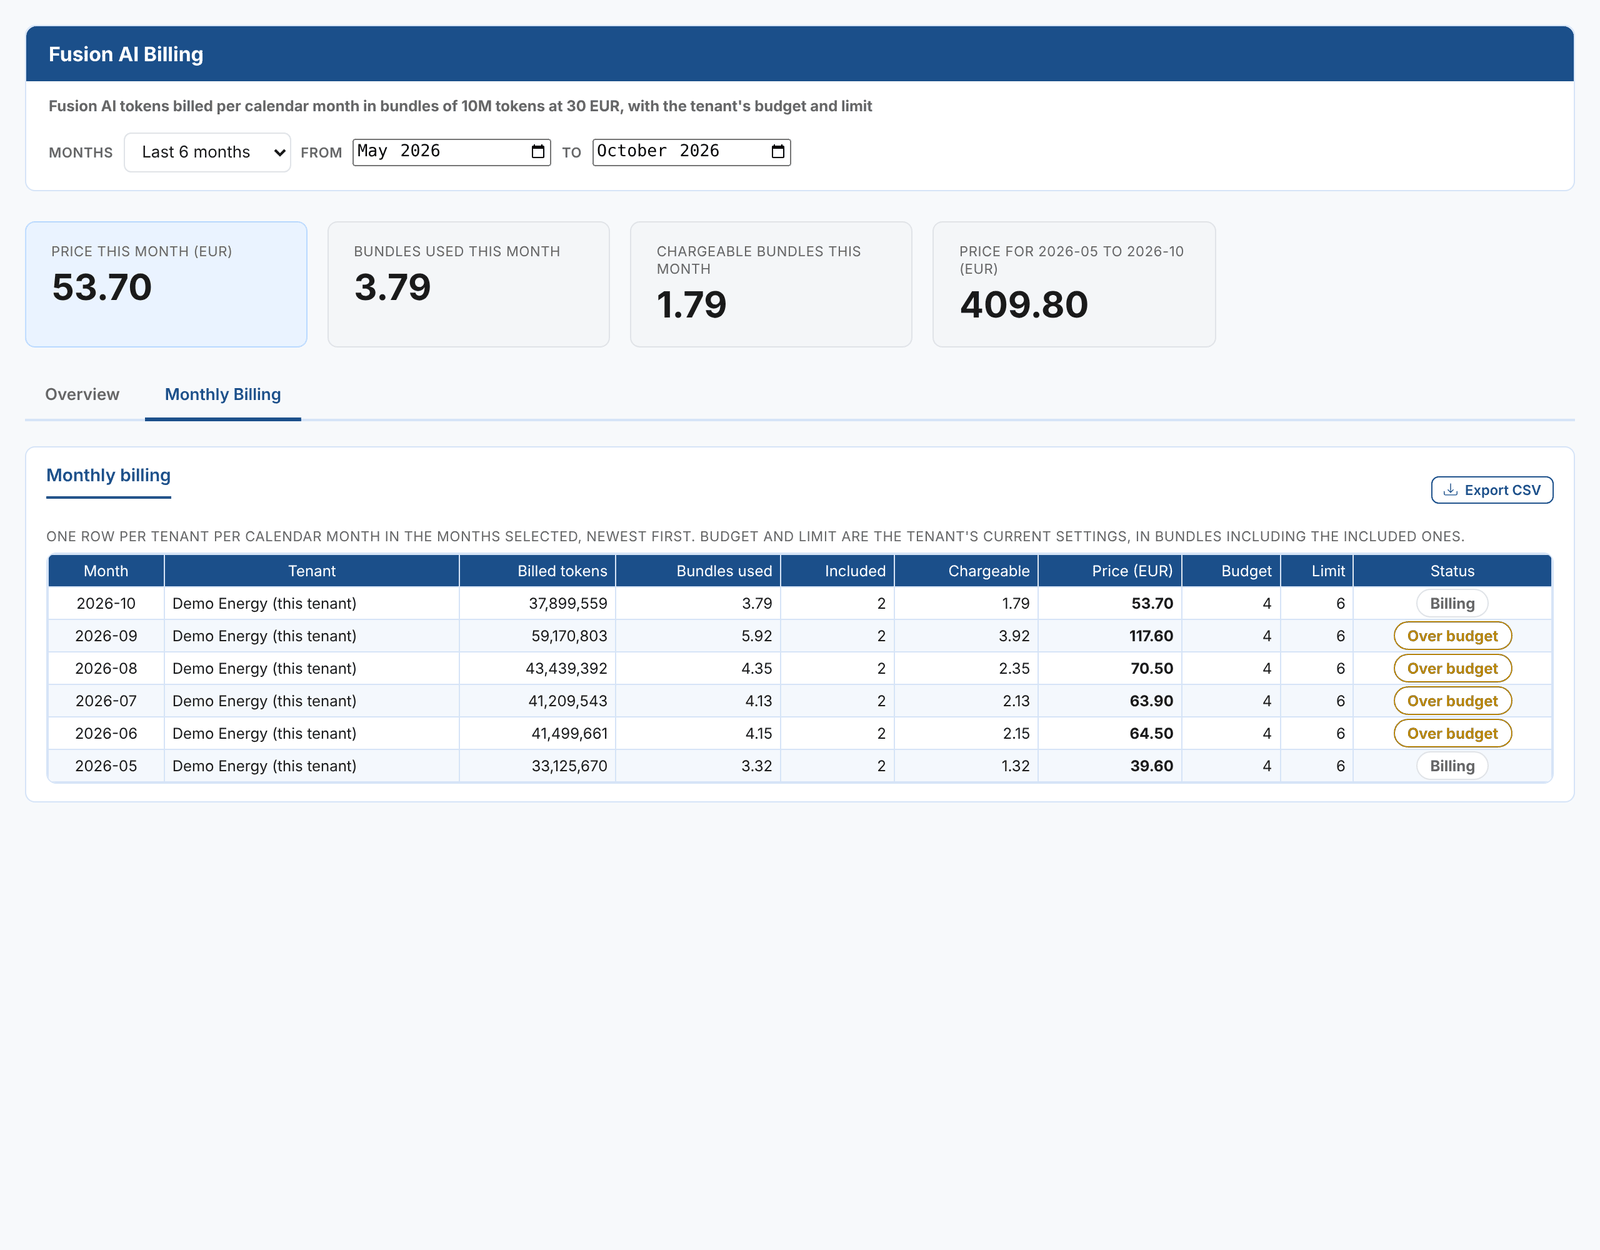1600x1250 pixels.
Task: Click the Bundles used column header
Action: [x=698, y=571]
